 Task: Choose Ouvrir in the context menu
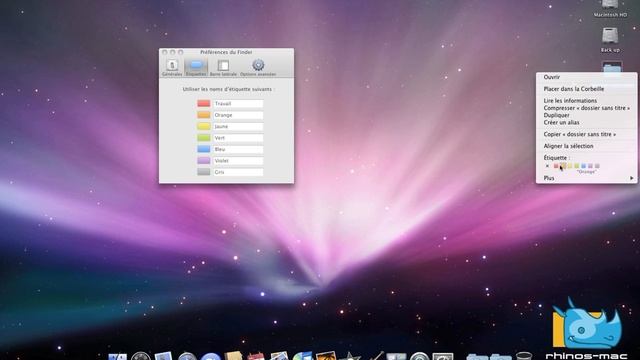[x=586, y=77]
